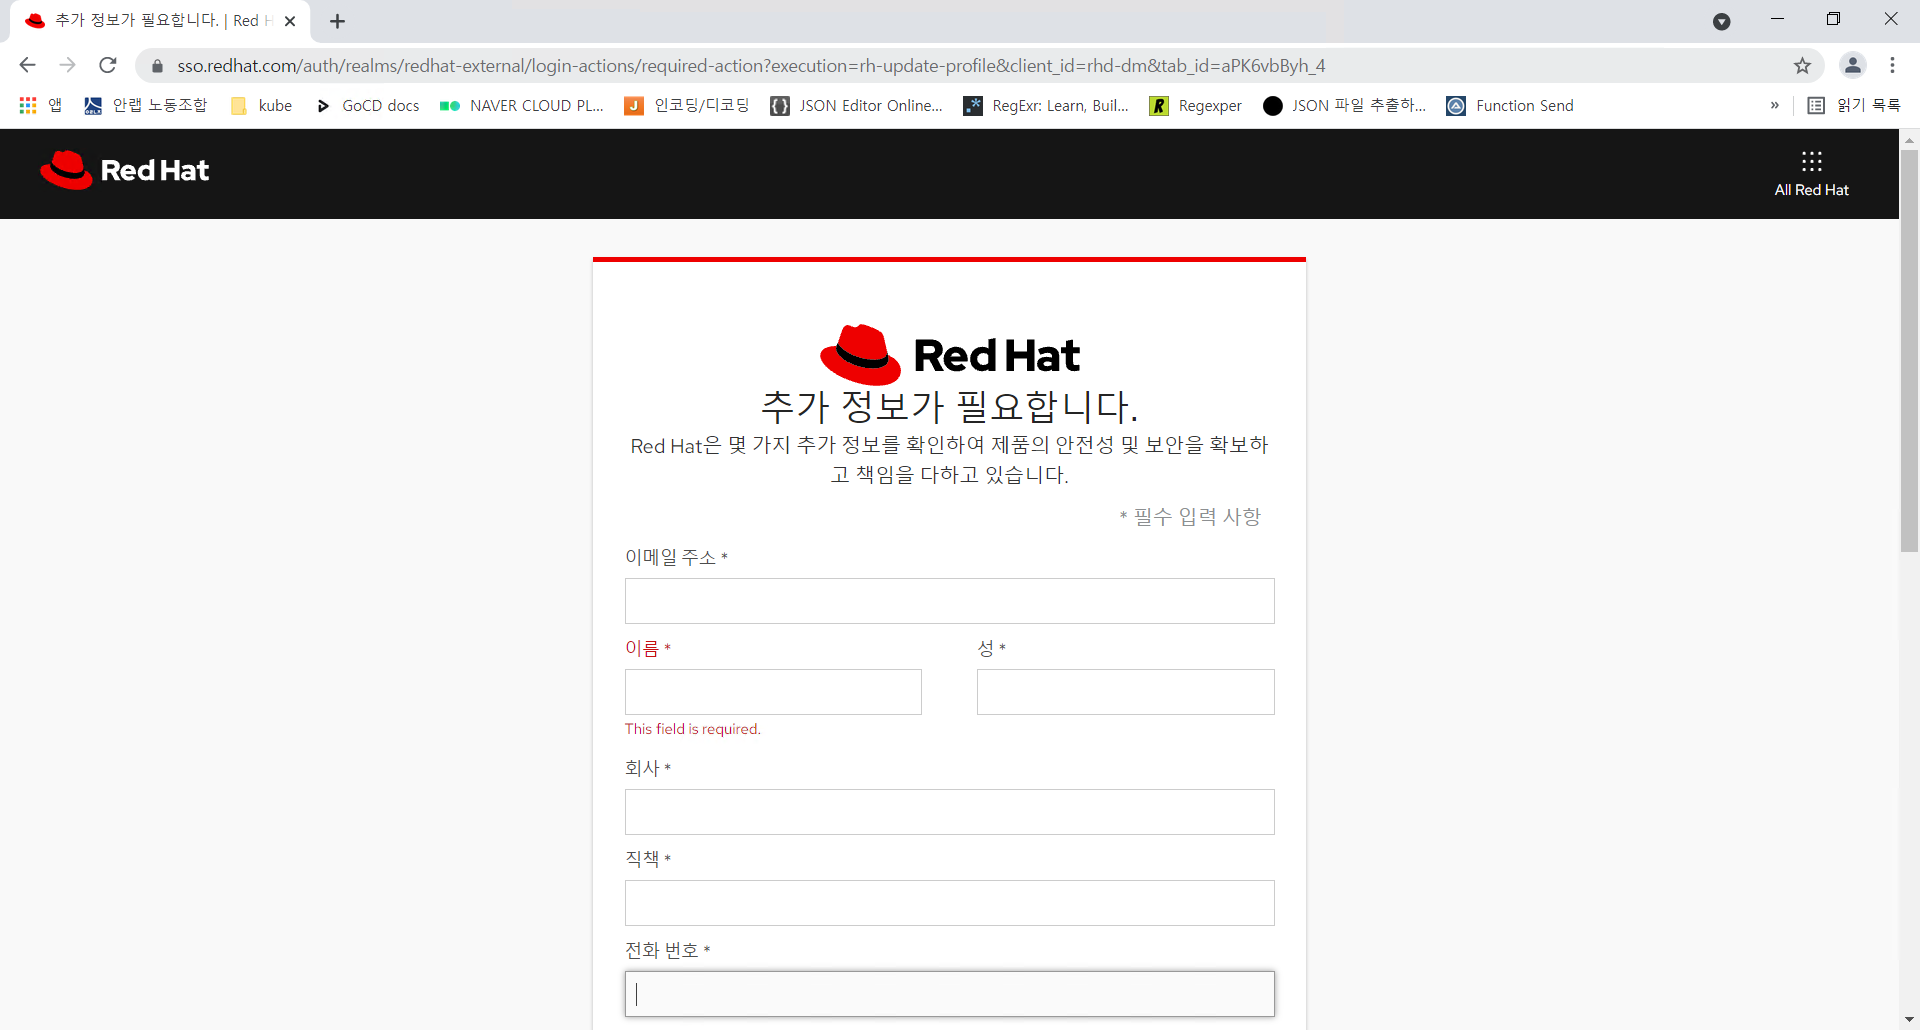
Task: Click the scrollbar up arrow
Action: click(x=1909, y=139)
